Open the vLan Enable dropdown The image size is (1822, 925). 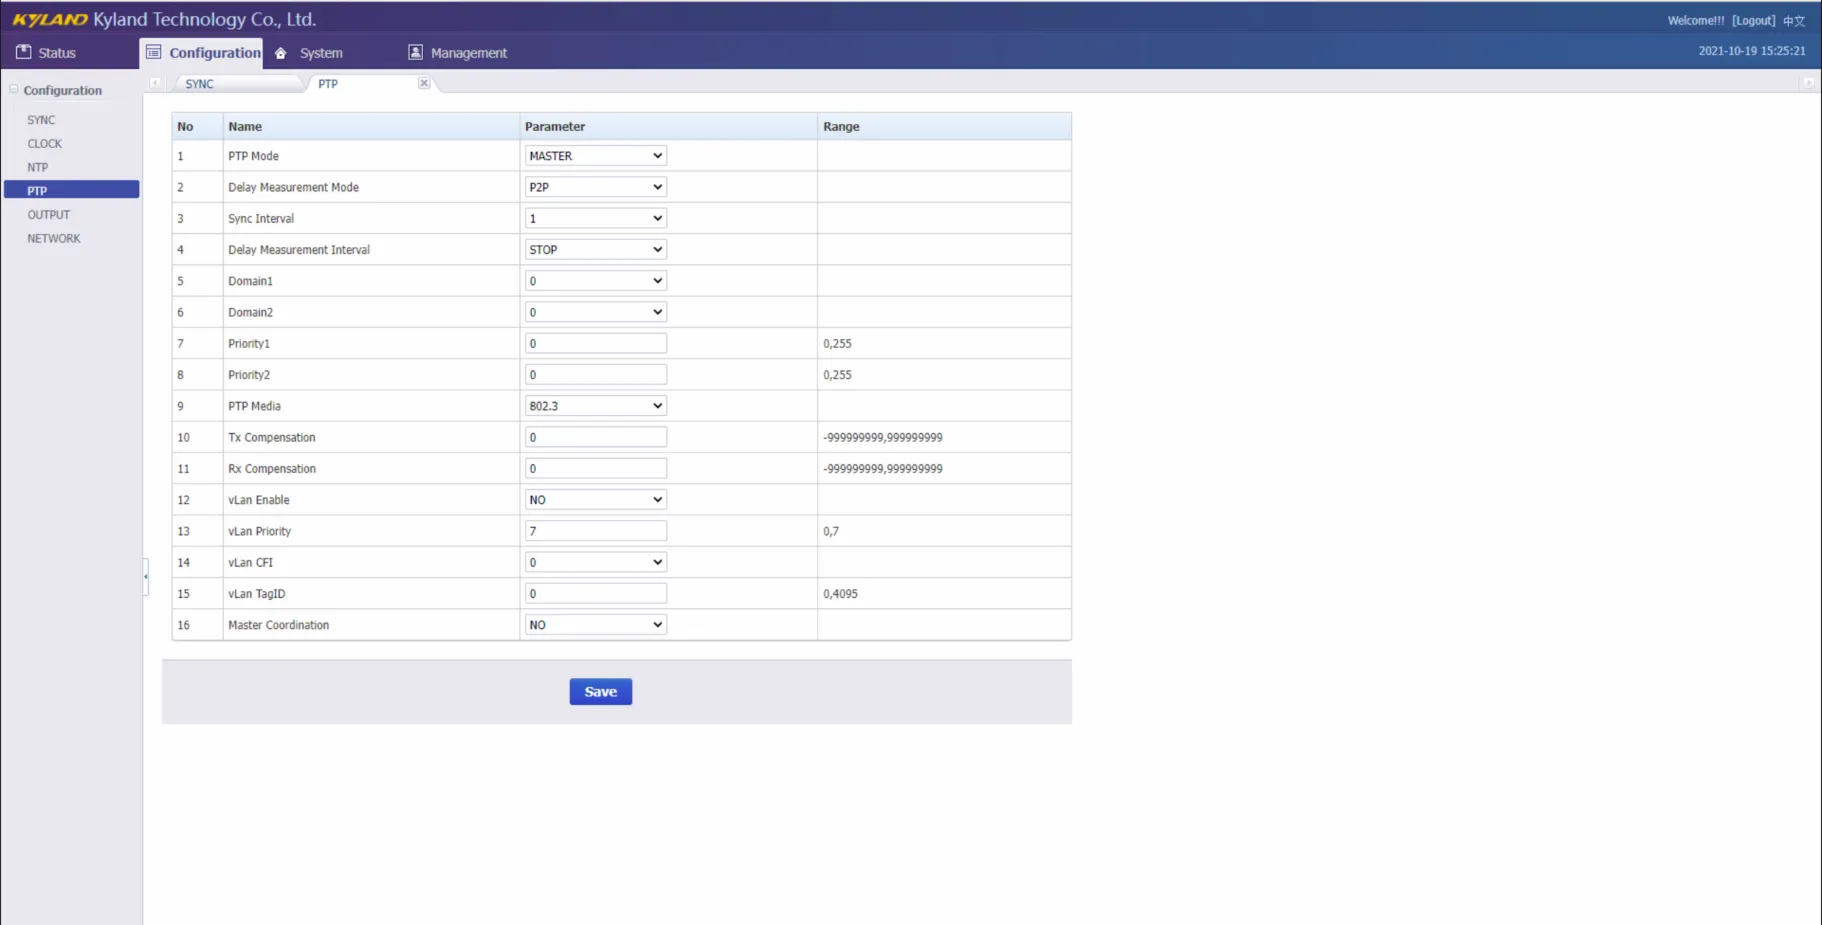click(x=596, y=500)
